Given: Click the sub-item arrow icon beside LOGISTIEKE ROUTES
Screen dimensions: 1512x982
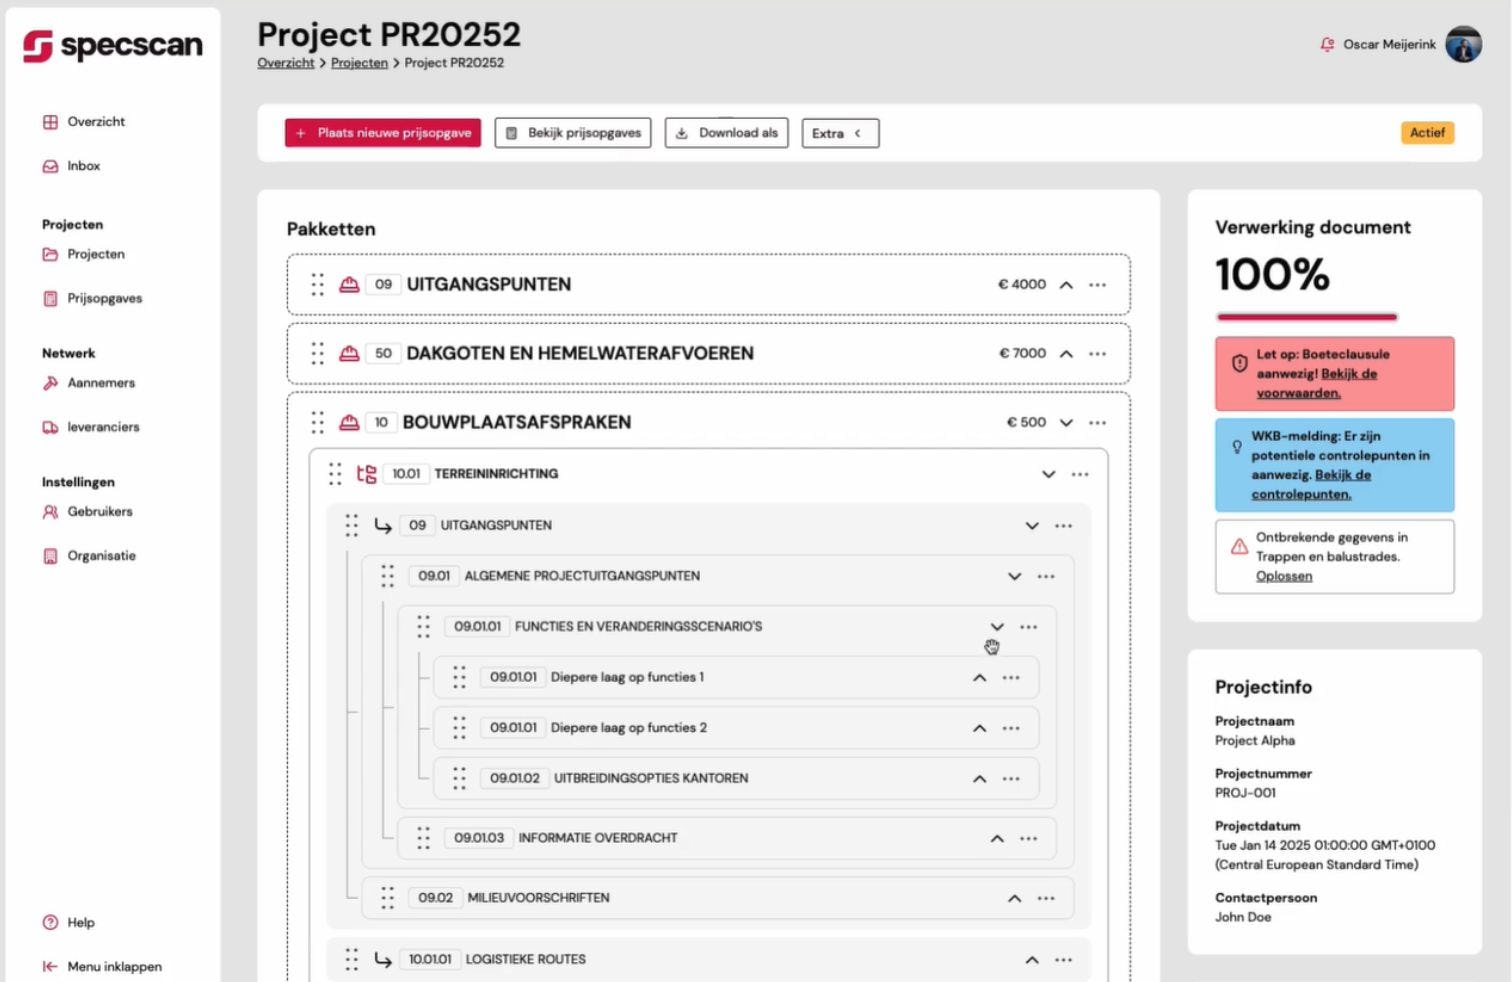Looking at the screenshot, I should pos(383,960).
